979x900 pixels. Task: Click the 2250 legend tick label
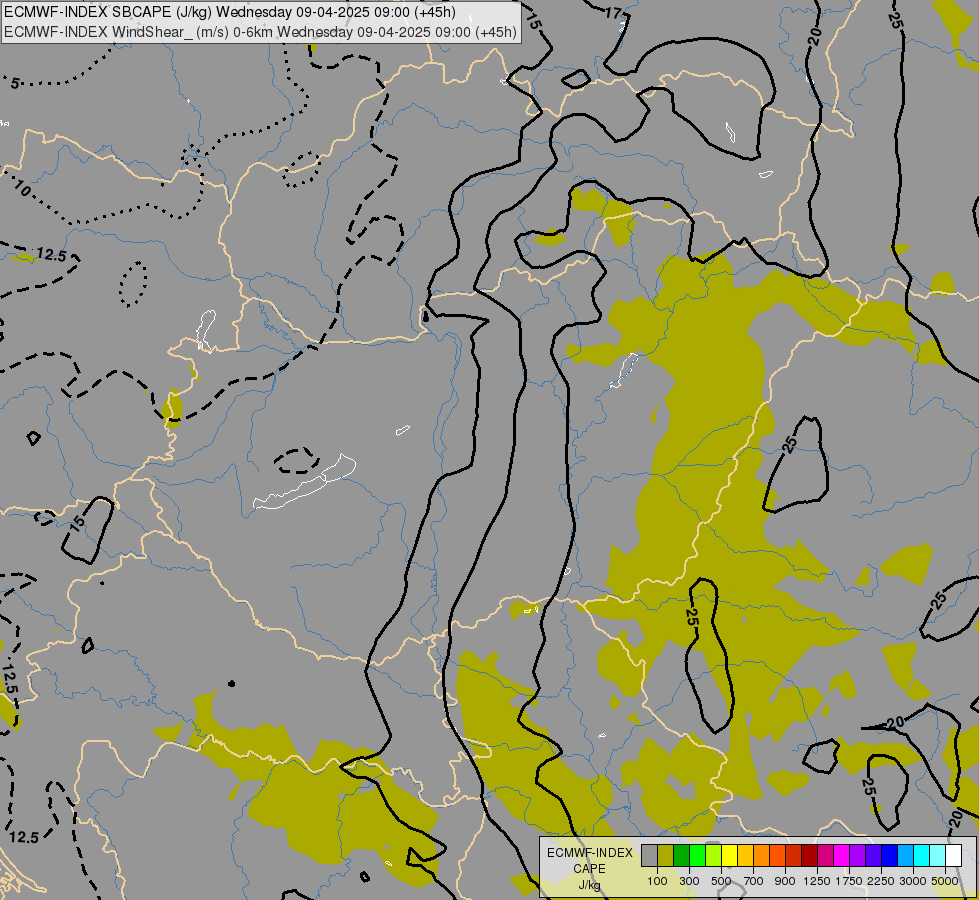tap(881, 881)
